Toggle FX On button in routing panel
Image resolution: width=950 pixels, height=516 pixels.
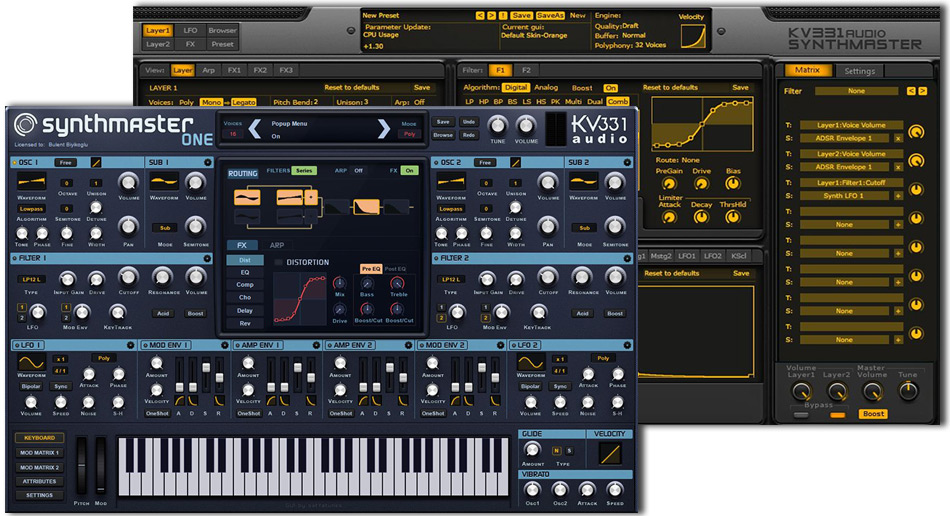click(x=410, y=171)
